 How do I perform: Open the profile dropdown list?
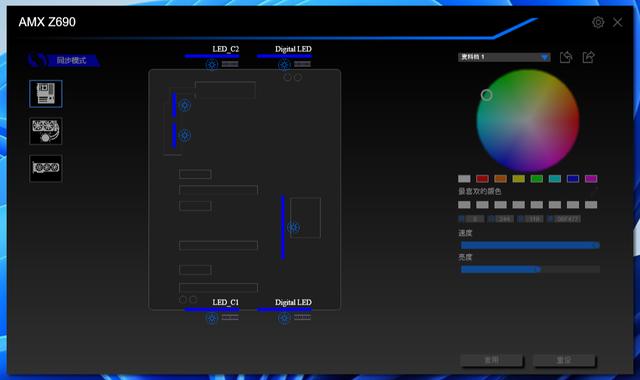(504, 57)
